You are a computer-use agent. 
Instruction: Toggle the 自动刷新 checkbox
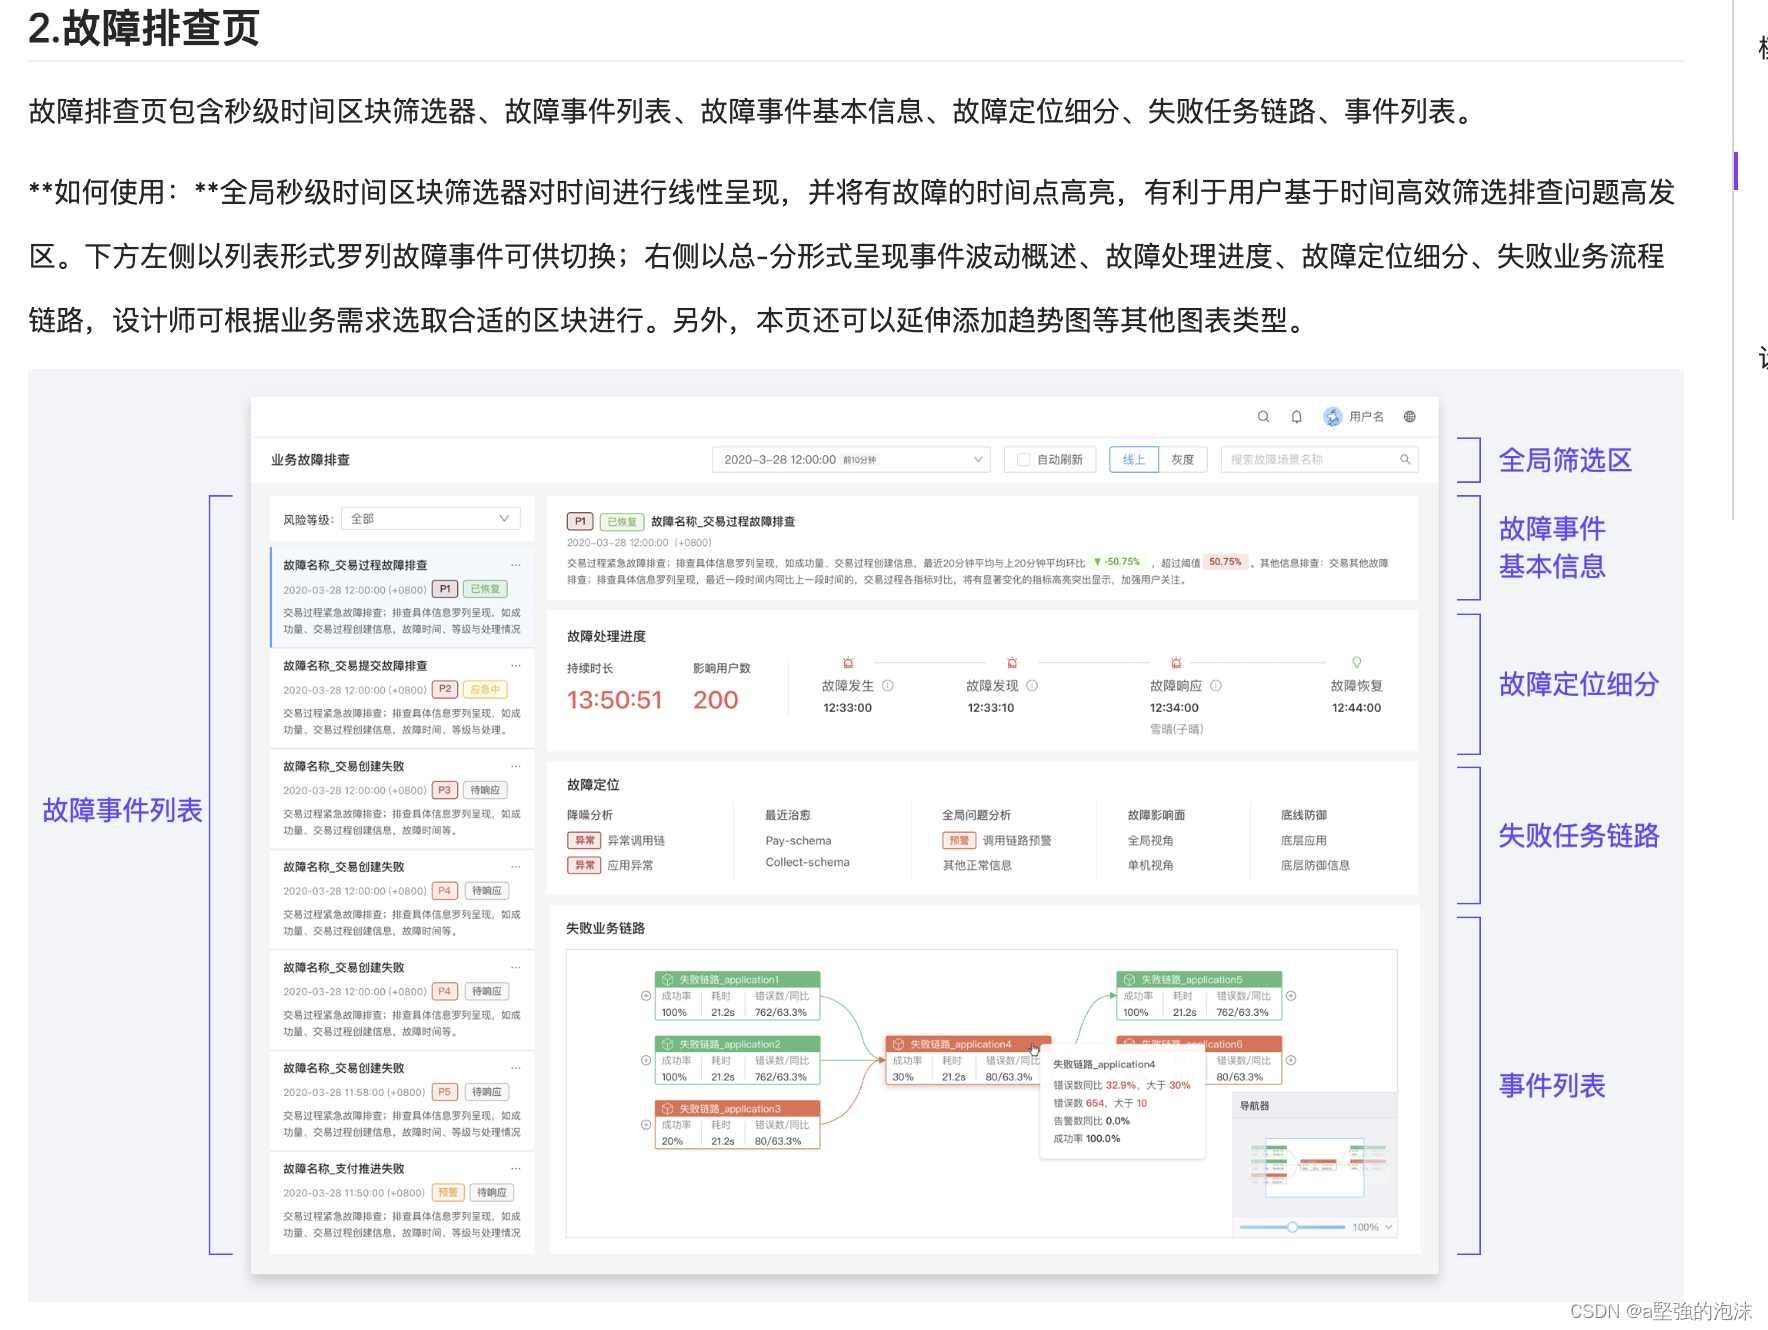[1023, 460]
